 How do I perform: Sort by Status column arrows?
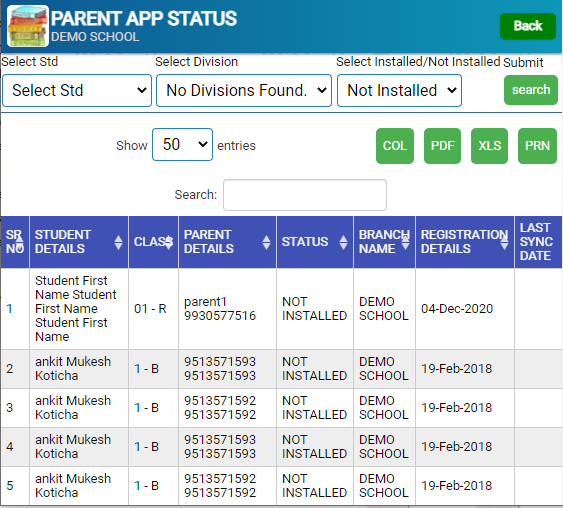pos(343,242)
